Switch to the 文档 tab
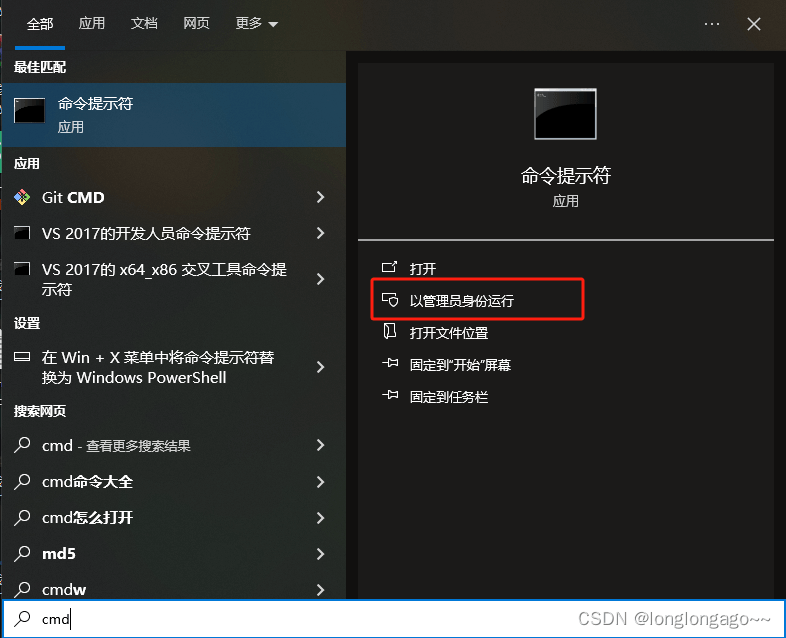The width and height of the screenshot is (786, 638). 144,23
